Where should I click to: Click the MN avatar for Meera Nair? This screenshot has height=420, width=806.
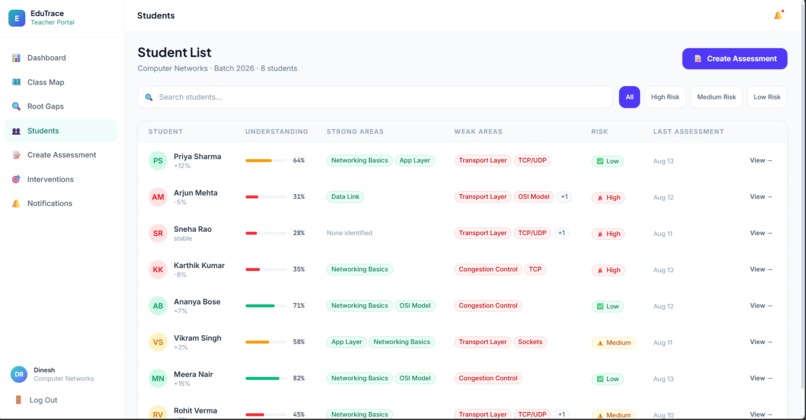[158, 378]
